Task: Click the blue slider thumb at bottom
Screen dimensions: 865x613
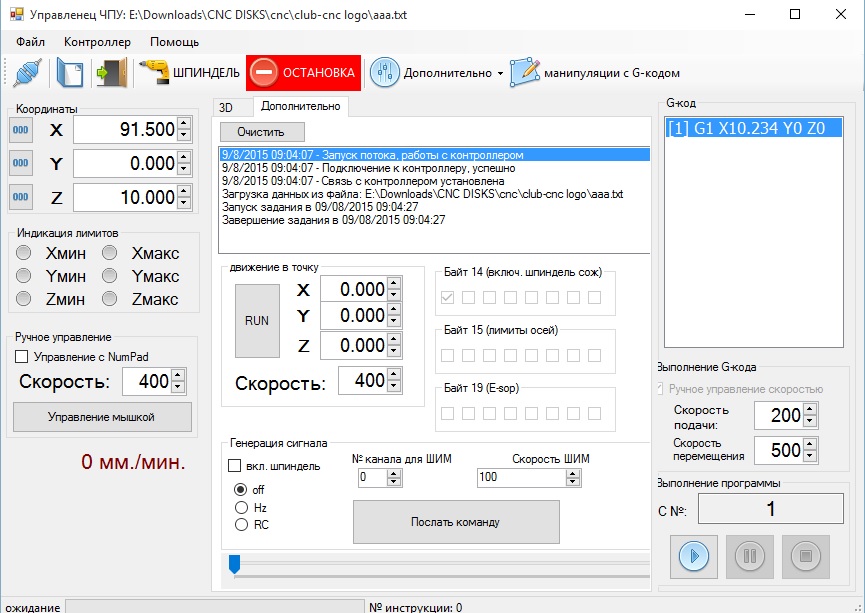Action: tap(234, 564)
